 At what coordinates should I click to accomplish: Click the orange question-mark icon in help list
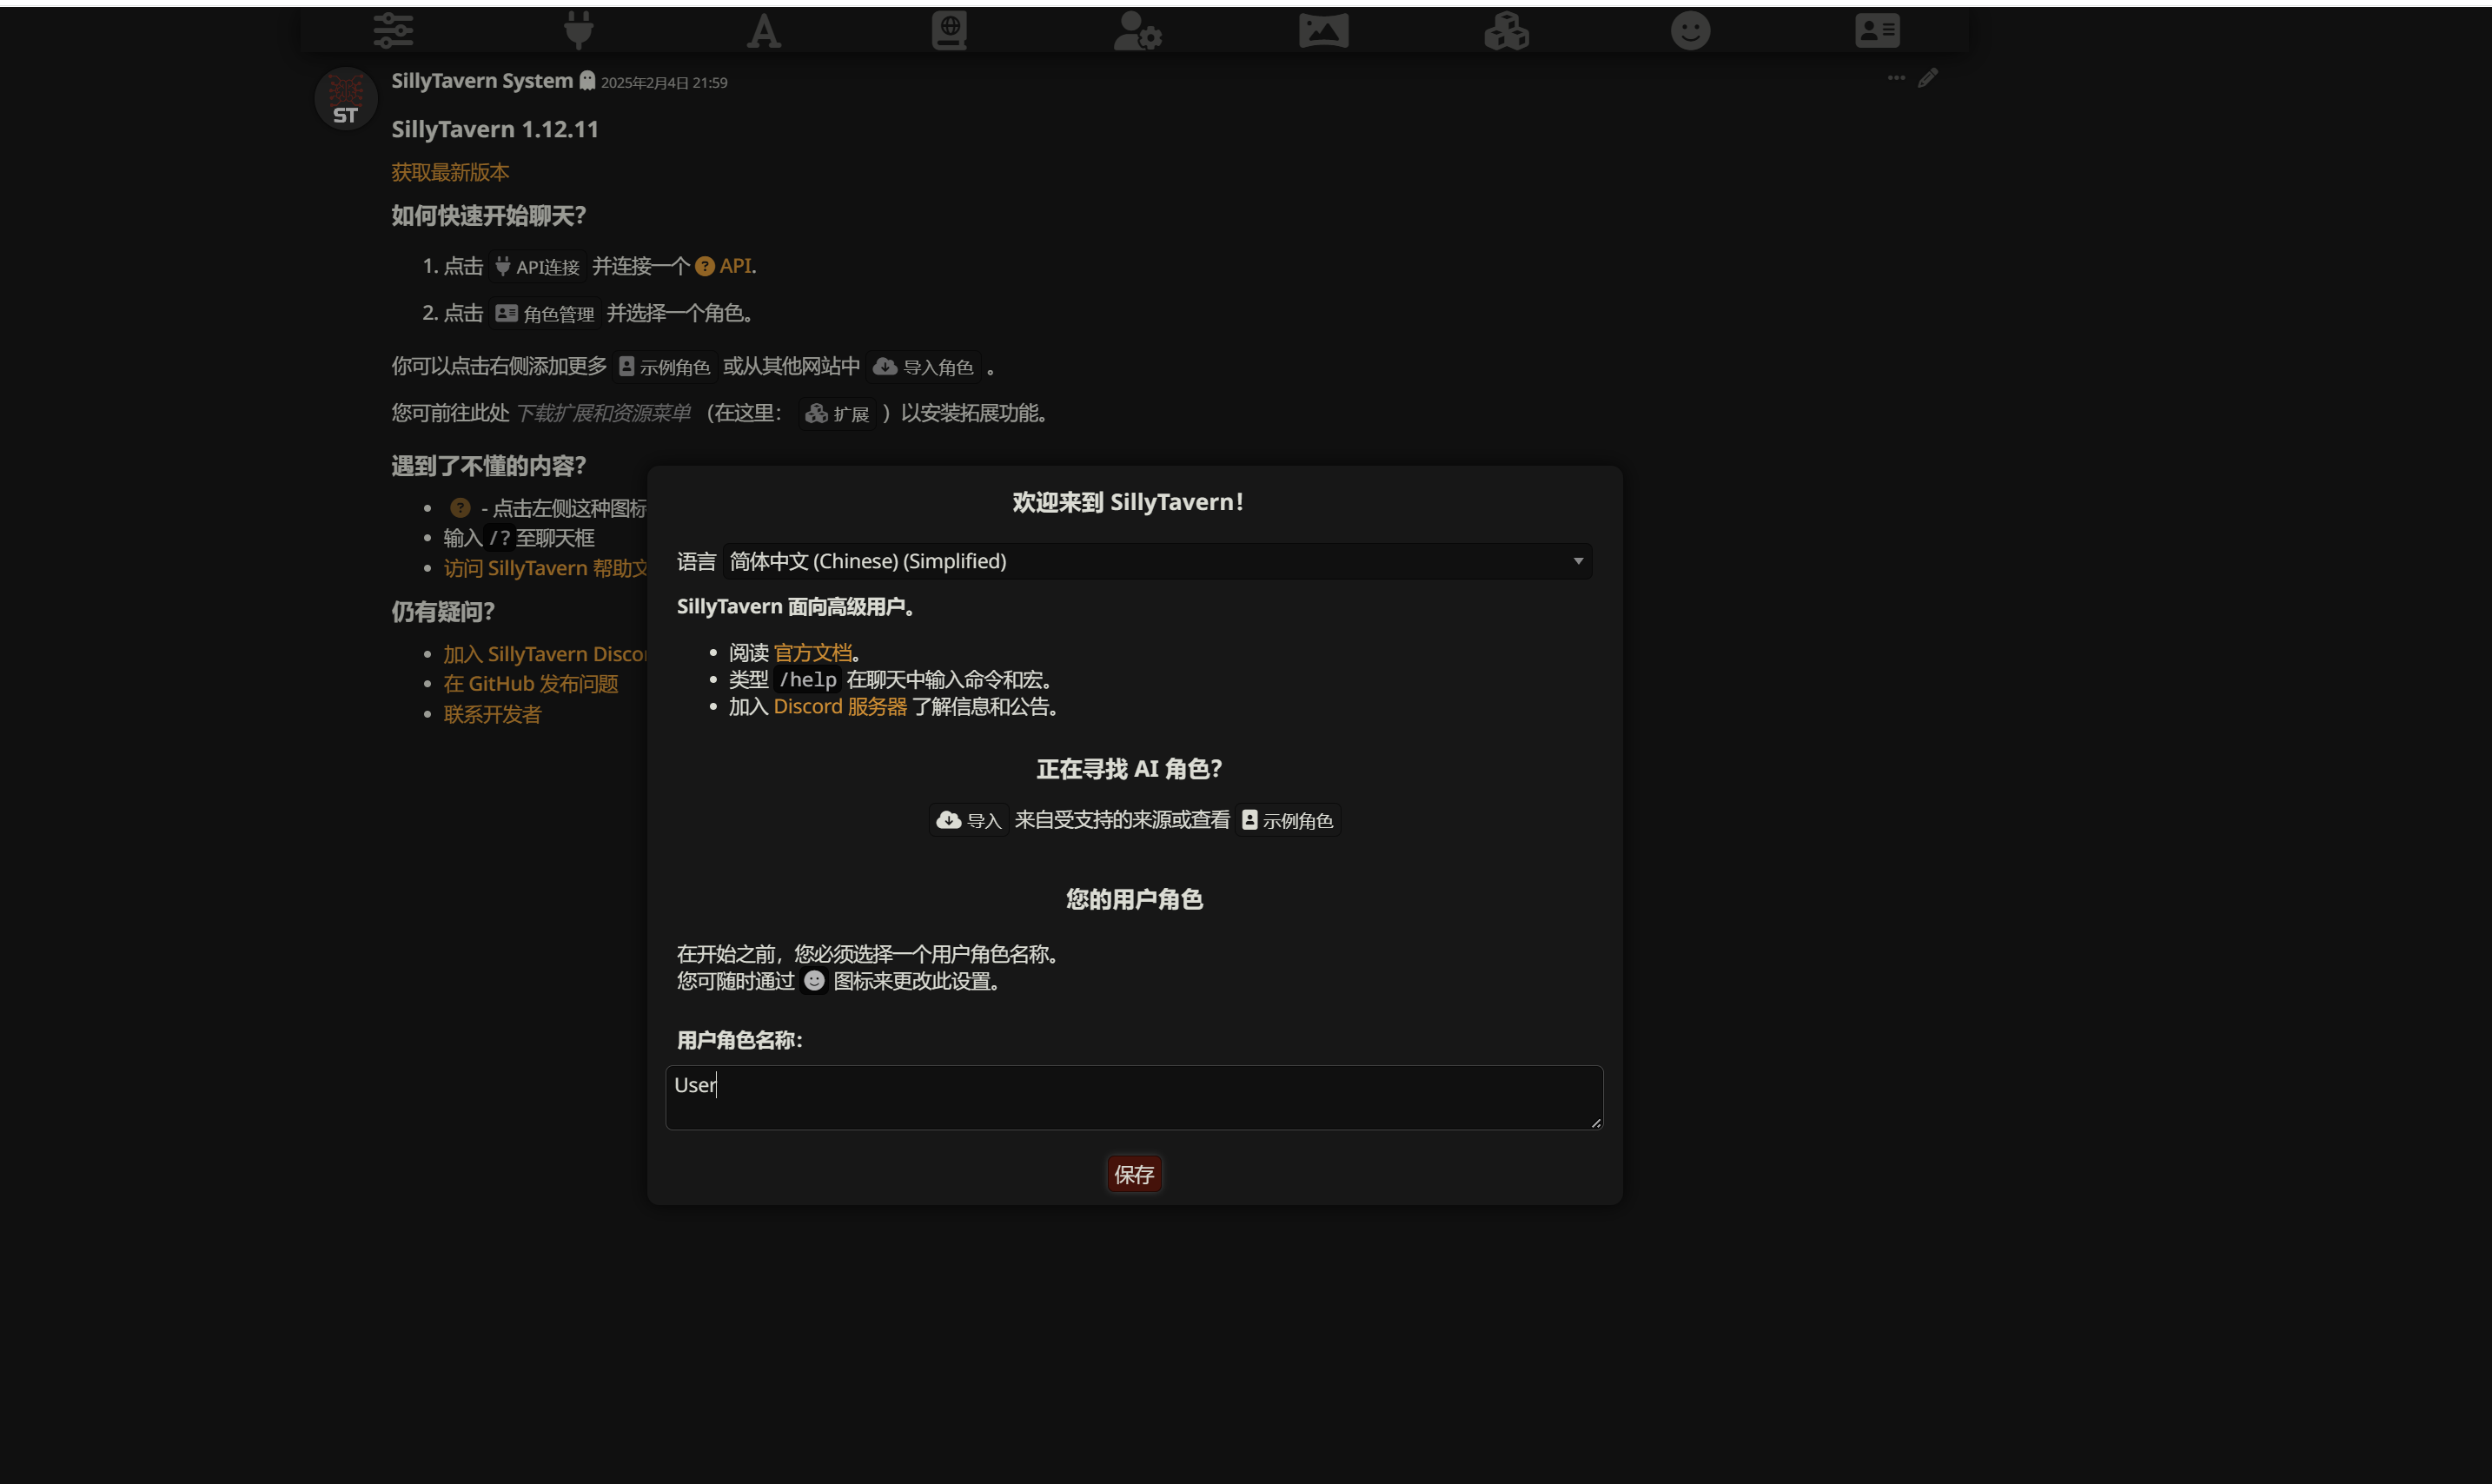coord(460,508)
